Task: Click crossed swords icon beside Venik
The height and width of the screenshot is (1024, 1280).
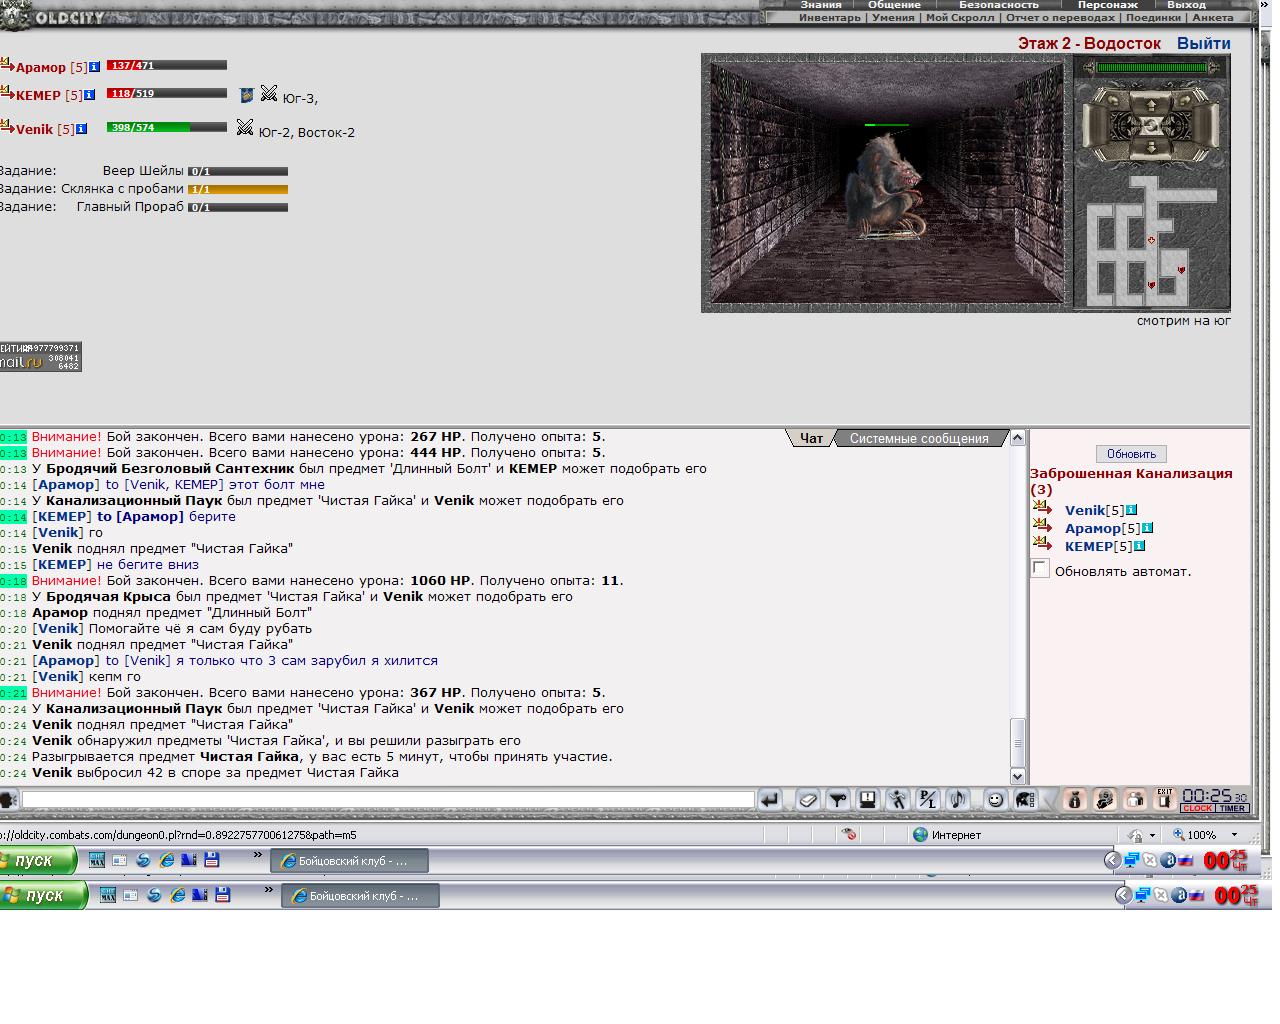Action: [245, 127]
